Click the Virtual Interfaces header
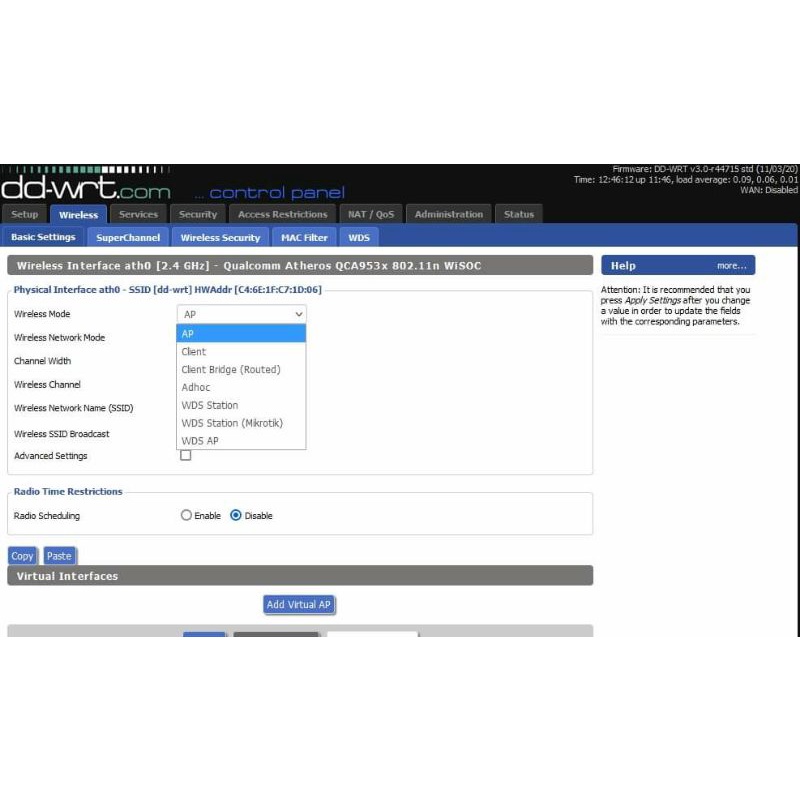 tap(300, 576)
